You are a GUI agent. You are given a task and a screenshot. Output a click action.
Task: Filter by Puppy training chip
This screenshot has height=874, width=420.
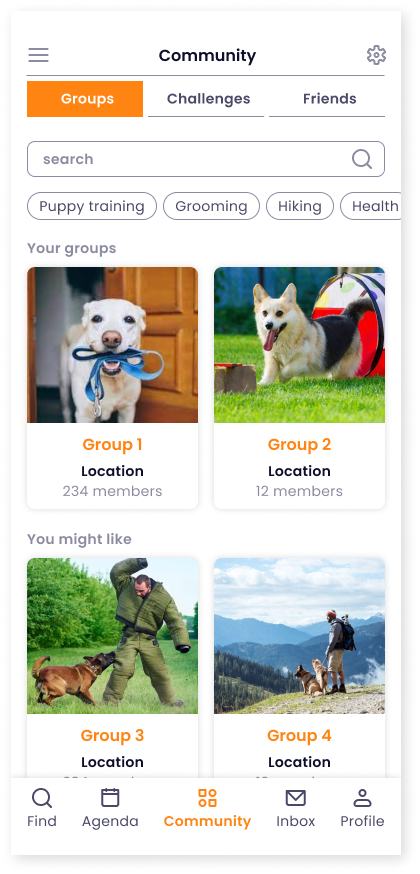pos(92,206)
